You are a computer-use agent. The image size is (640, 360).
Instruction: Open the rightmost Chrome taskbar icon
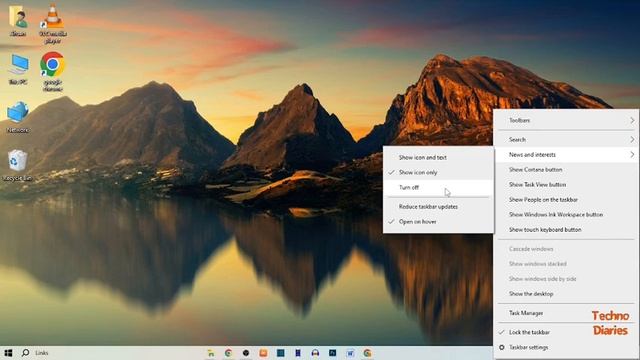tap(367, 353)
